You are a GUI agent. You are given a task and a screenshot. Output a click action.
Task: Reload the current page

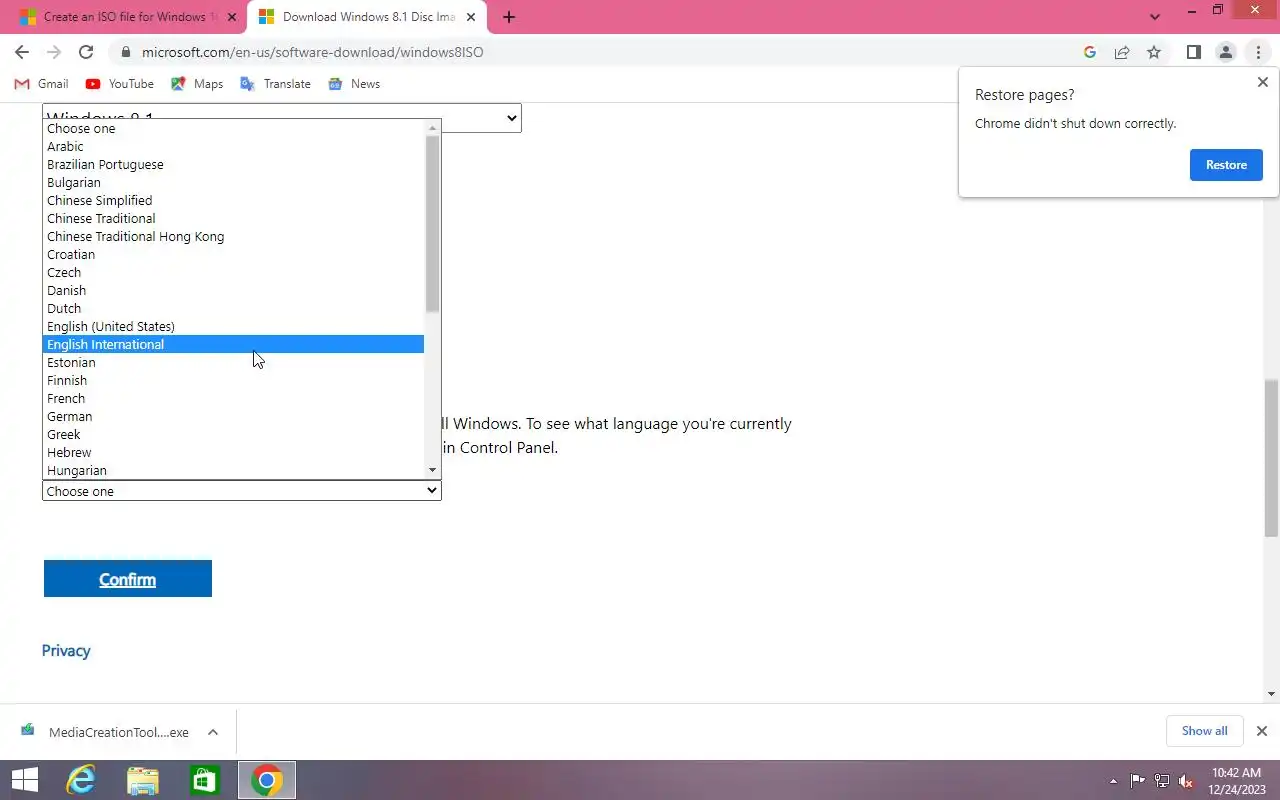tap(86, 52)
